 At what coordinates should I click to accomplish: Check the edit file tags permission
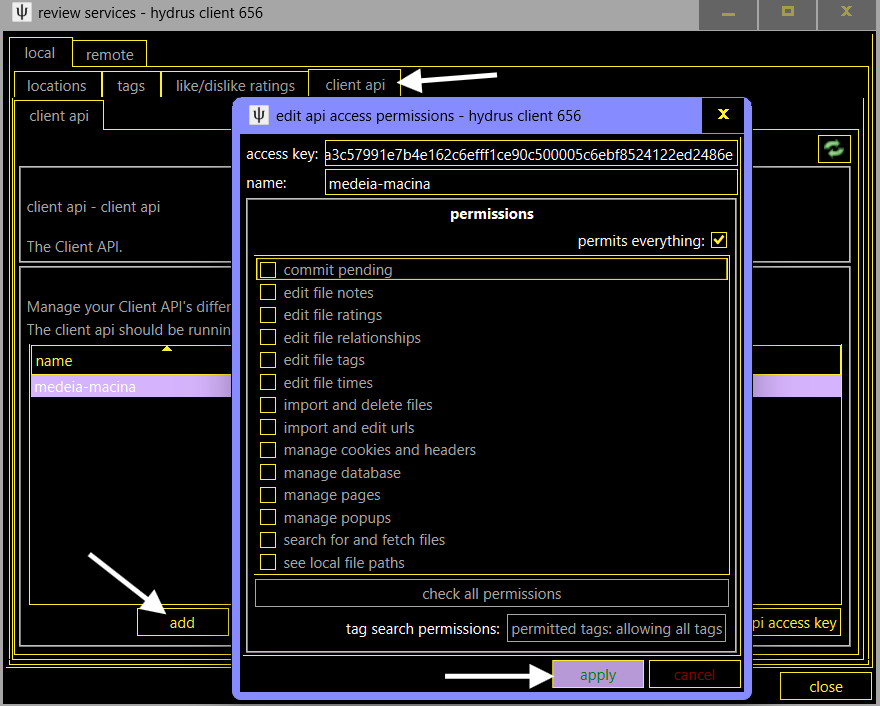[268, 360]
